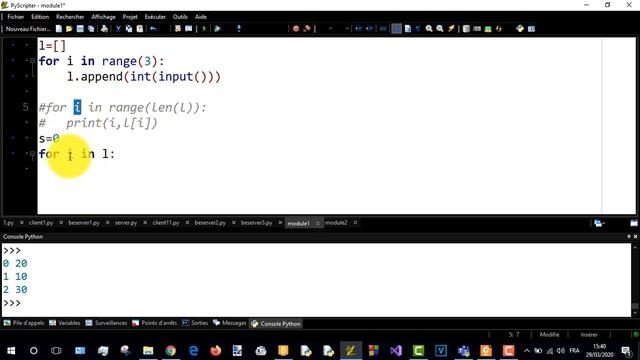
Task: Click the last console prompt >>>
Action: [12, 303]
